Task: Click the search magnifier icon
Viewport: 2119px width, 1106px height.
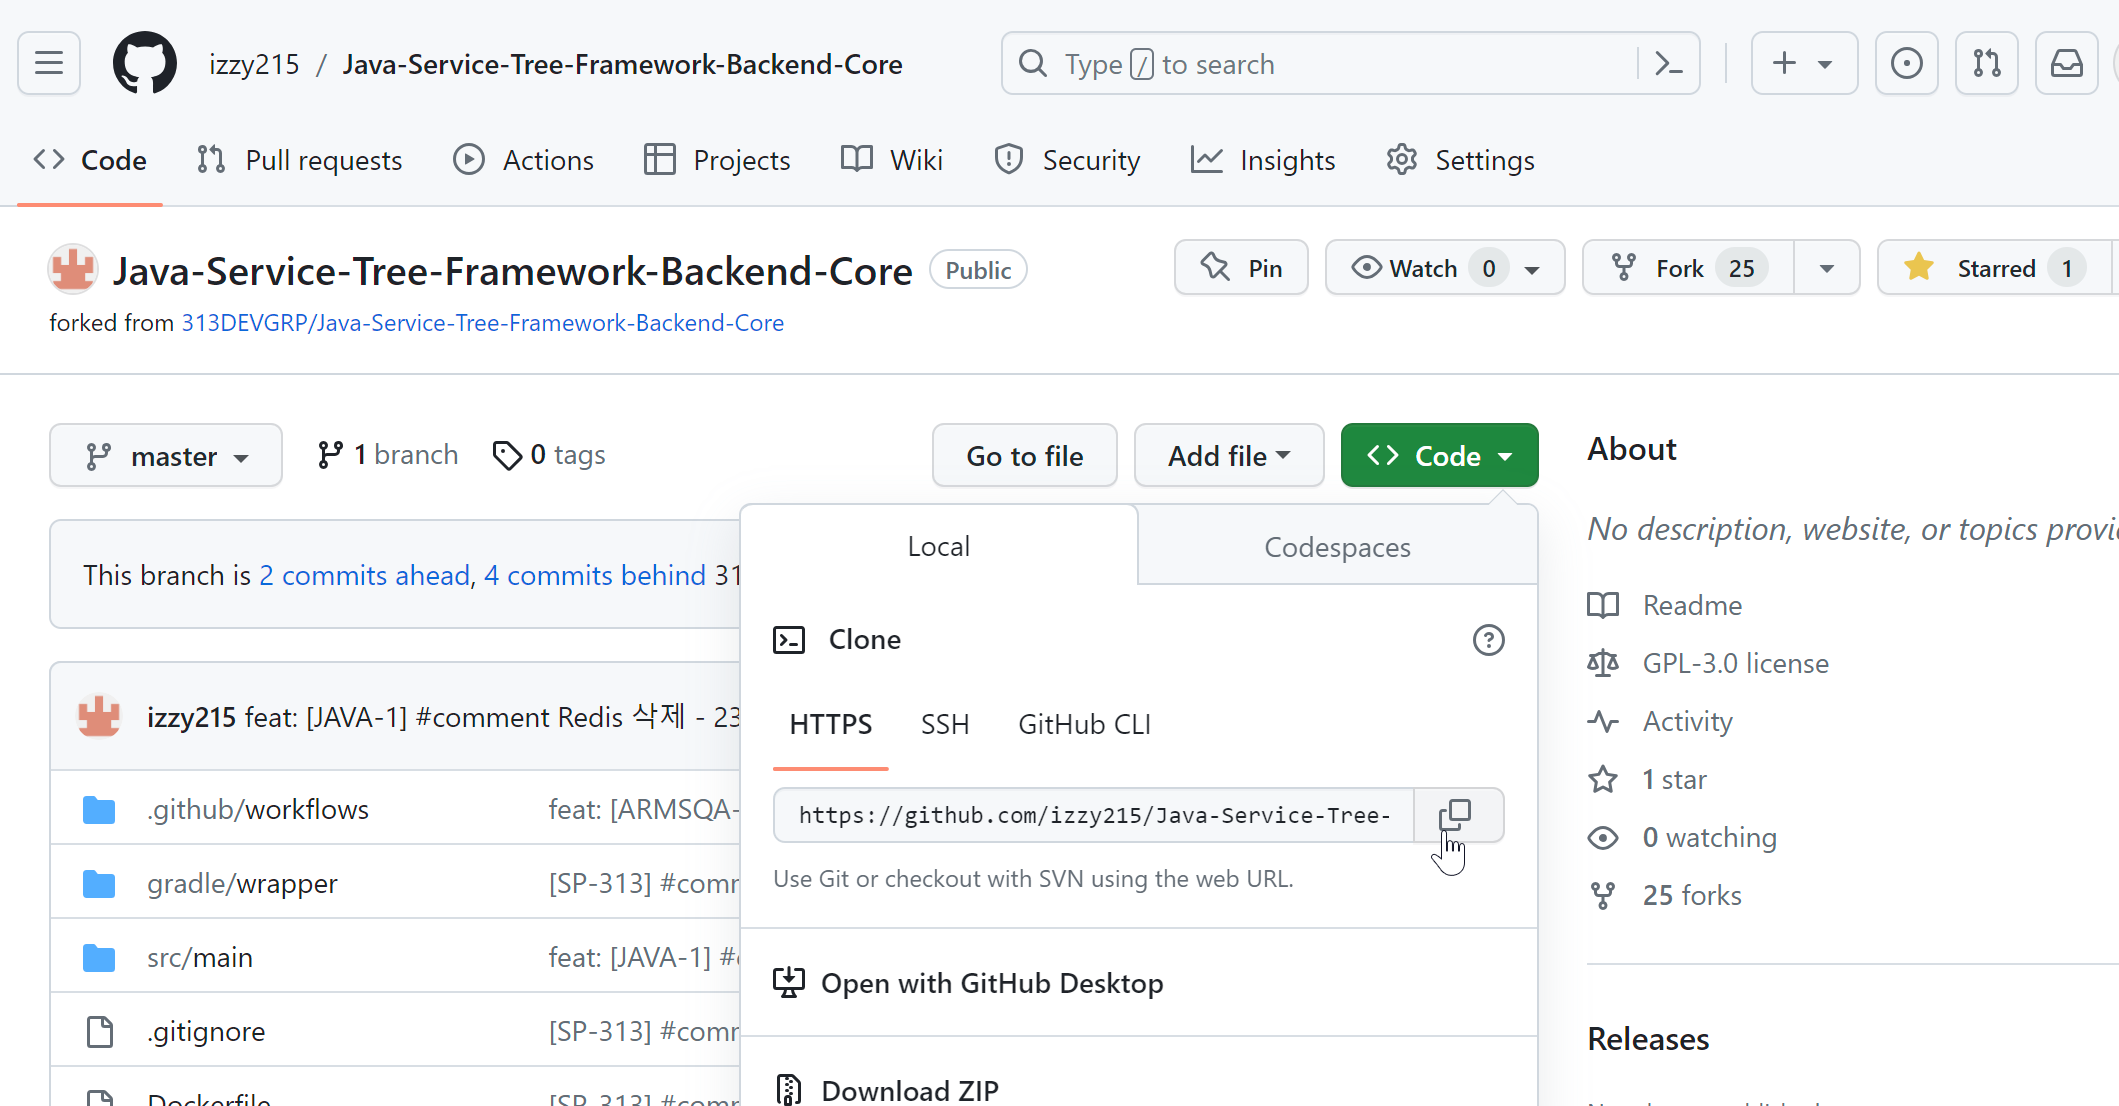Action: [x=1033, y=64]
